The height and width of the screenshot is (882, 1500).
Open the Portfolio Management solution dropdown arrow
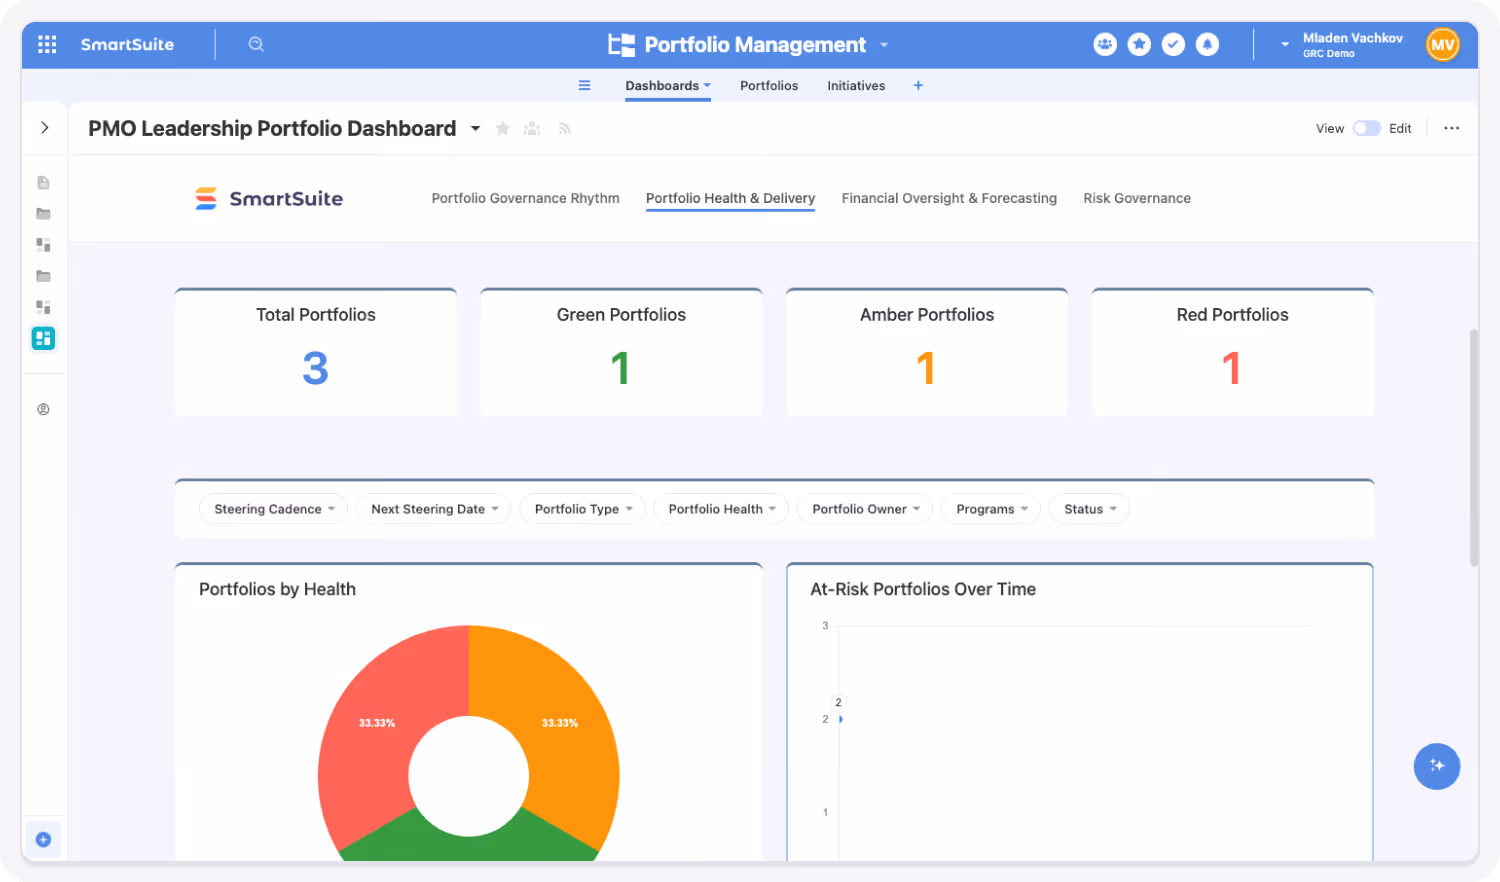(883, 44)
